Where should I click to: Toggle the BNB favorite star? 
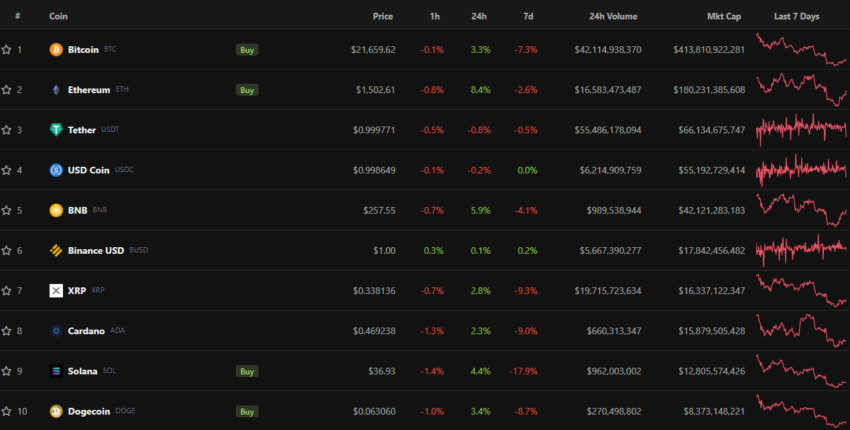point(7,210)
